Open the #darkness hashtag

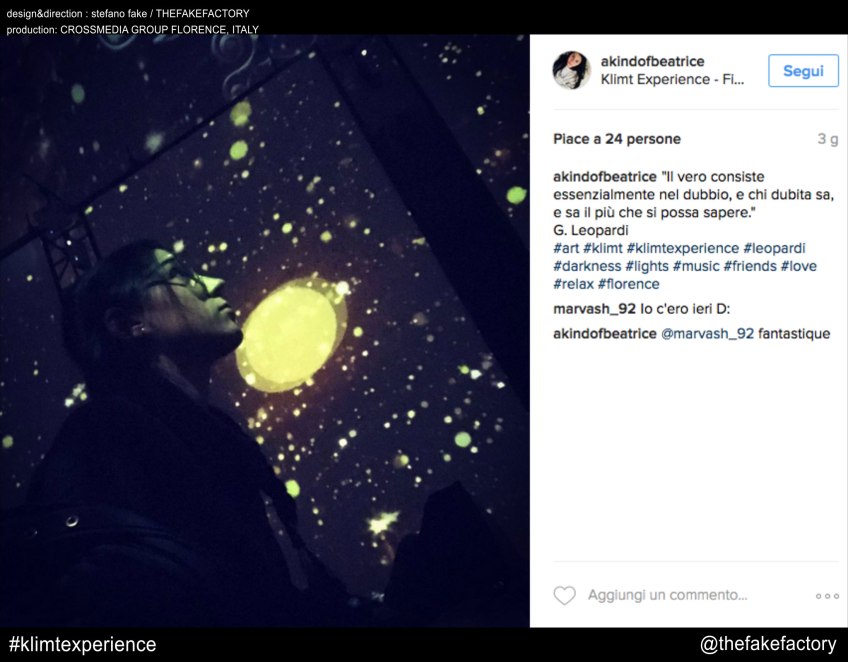pyautogui.click(x=587, y=266)
